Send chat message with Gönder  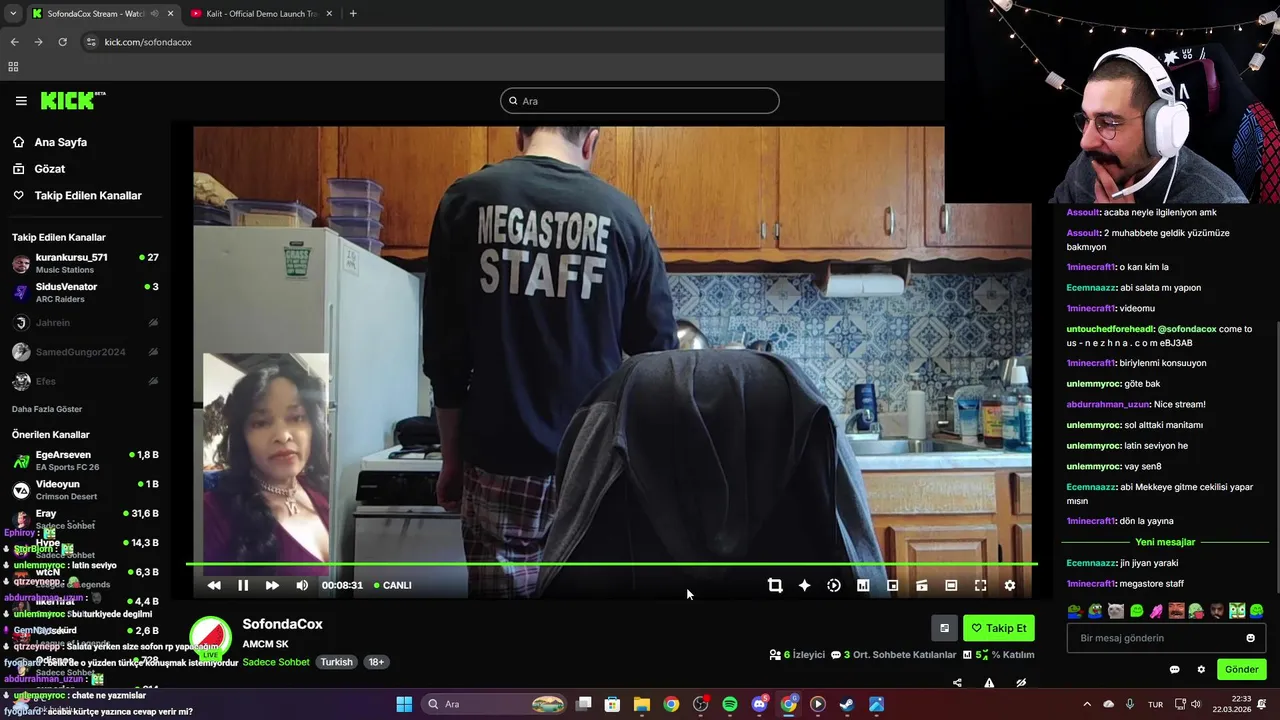coord(1241,669)
